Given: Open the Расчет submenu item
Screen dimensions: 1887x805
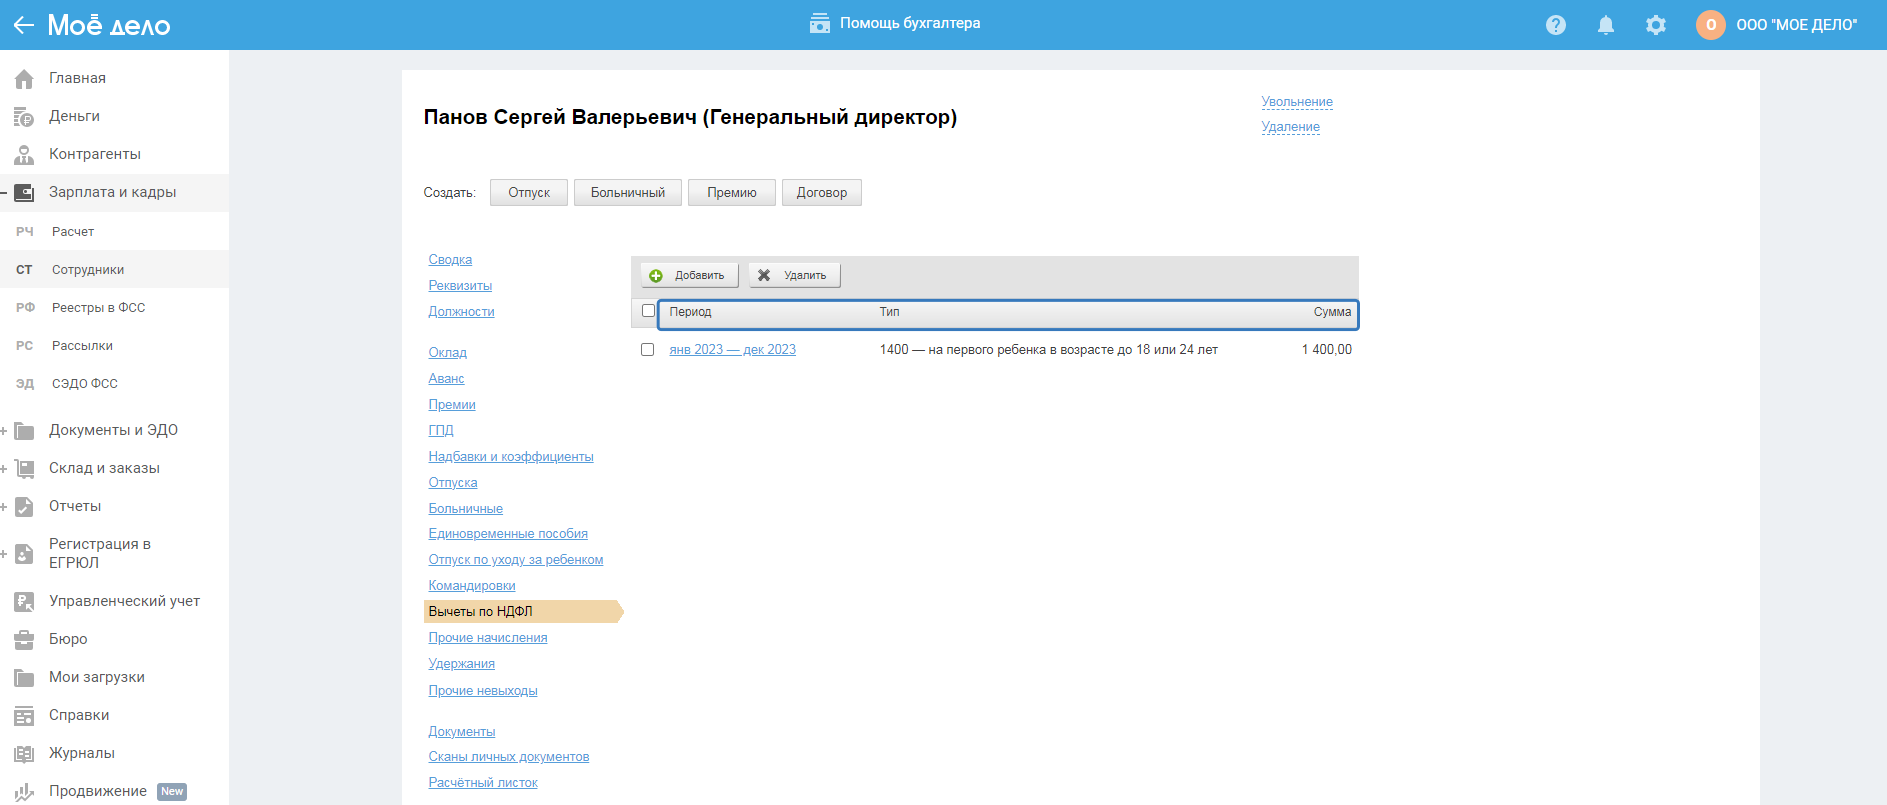Looking at the screenshot, I should 114,232.
